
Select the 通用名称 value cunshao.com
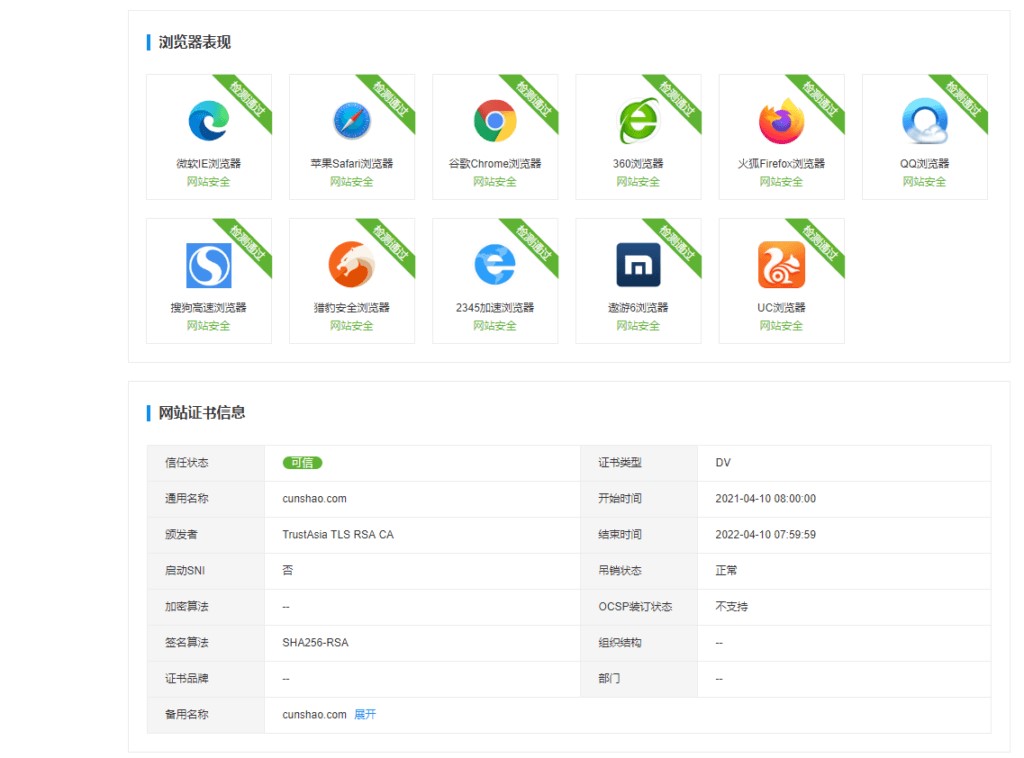[x=314, y=498]
